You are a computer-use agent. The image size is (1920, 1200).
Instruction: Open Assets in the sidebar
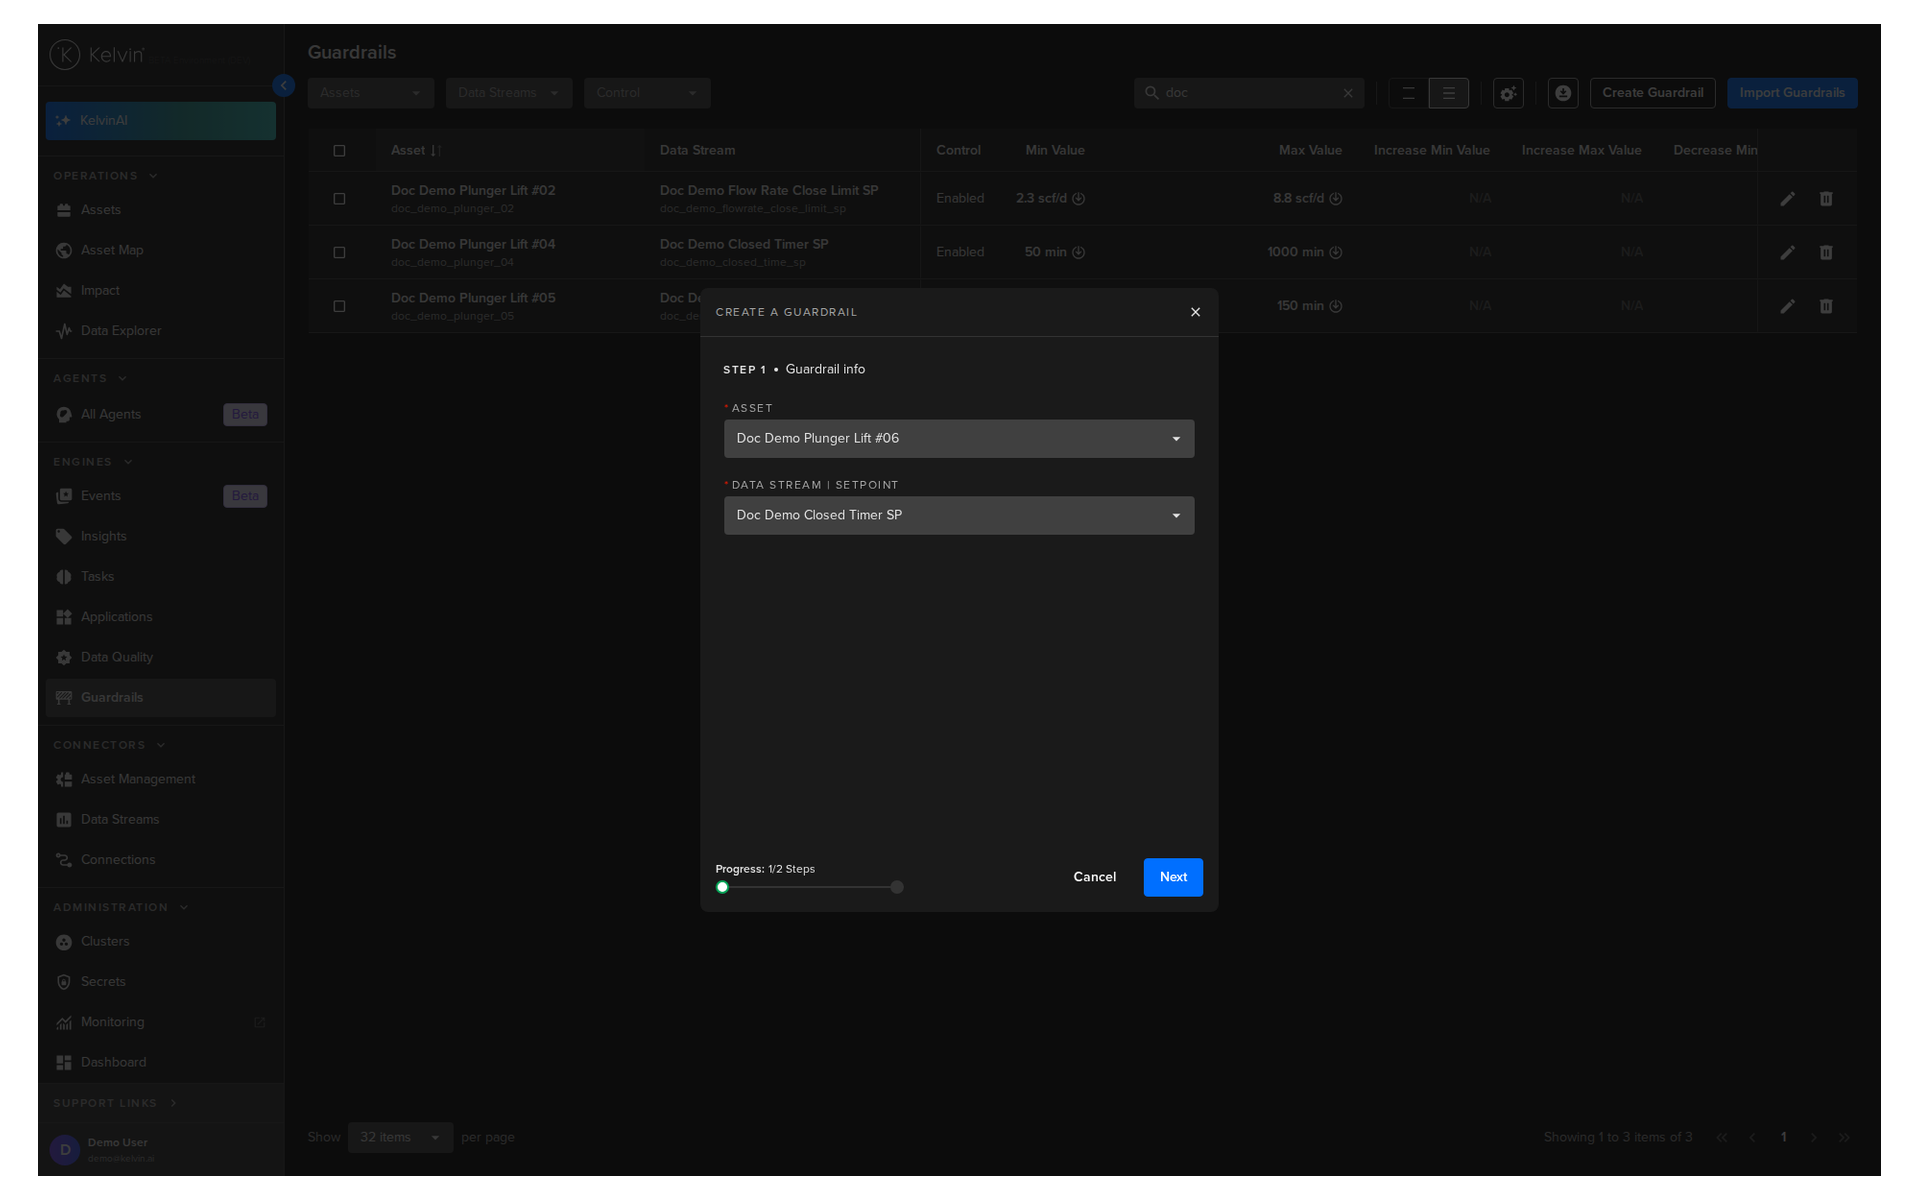click(160, 210)
